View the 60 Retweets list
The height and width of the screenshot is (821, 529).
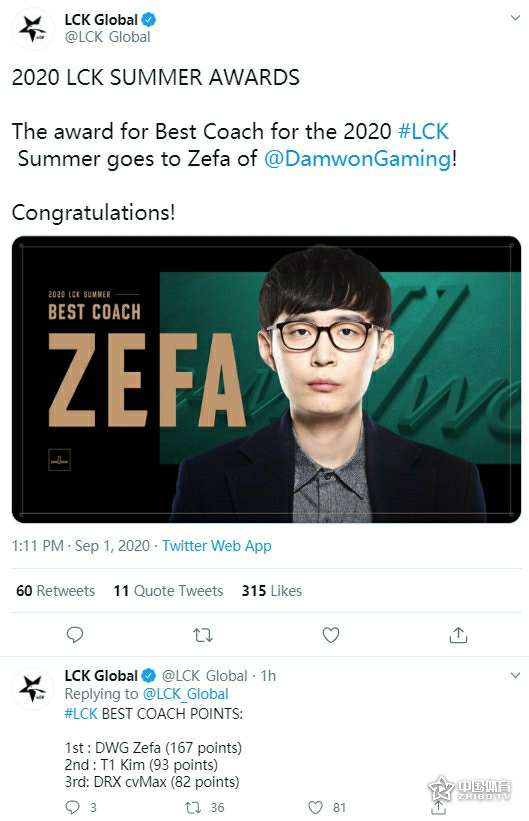click(x=56, y=591)
